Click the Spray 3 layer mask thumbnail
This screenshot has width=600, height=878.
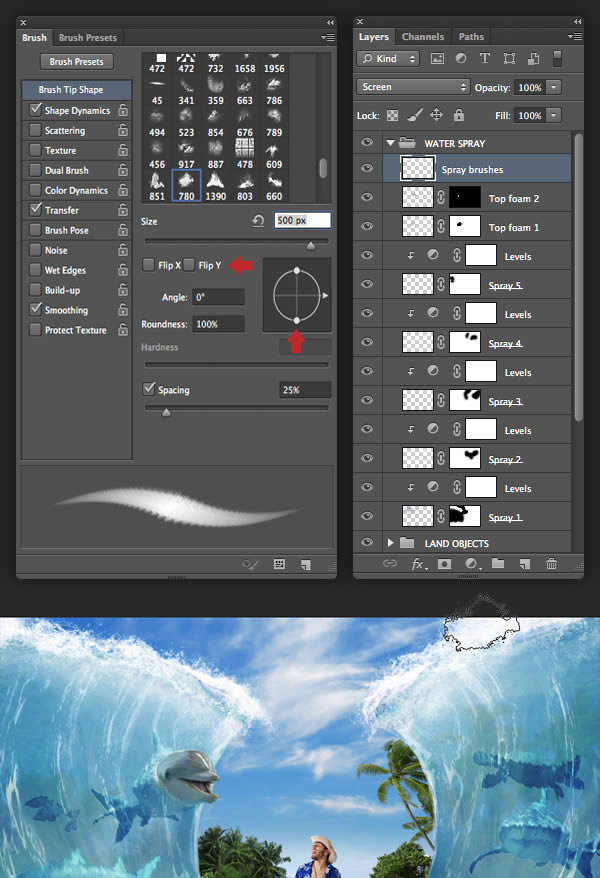pyautogui.click(x=465, y=400)
